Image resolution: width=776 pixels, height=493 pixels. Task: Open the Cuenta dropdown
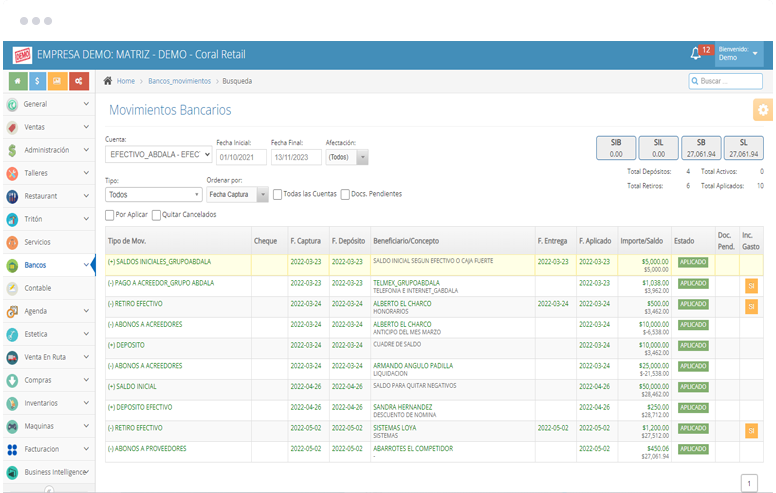coord(158,155)
